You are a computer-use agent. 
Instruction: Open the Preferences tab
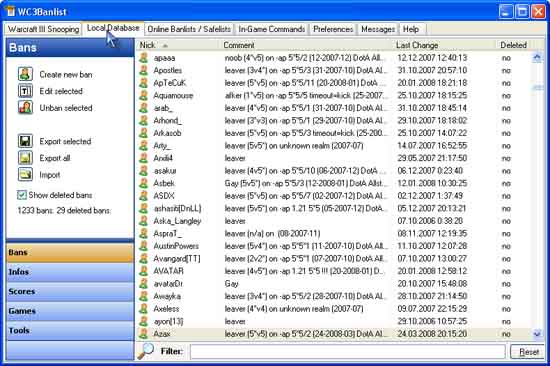[x=333, y=29]
